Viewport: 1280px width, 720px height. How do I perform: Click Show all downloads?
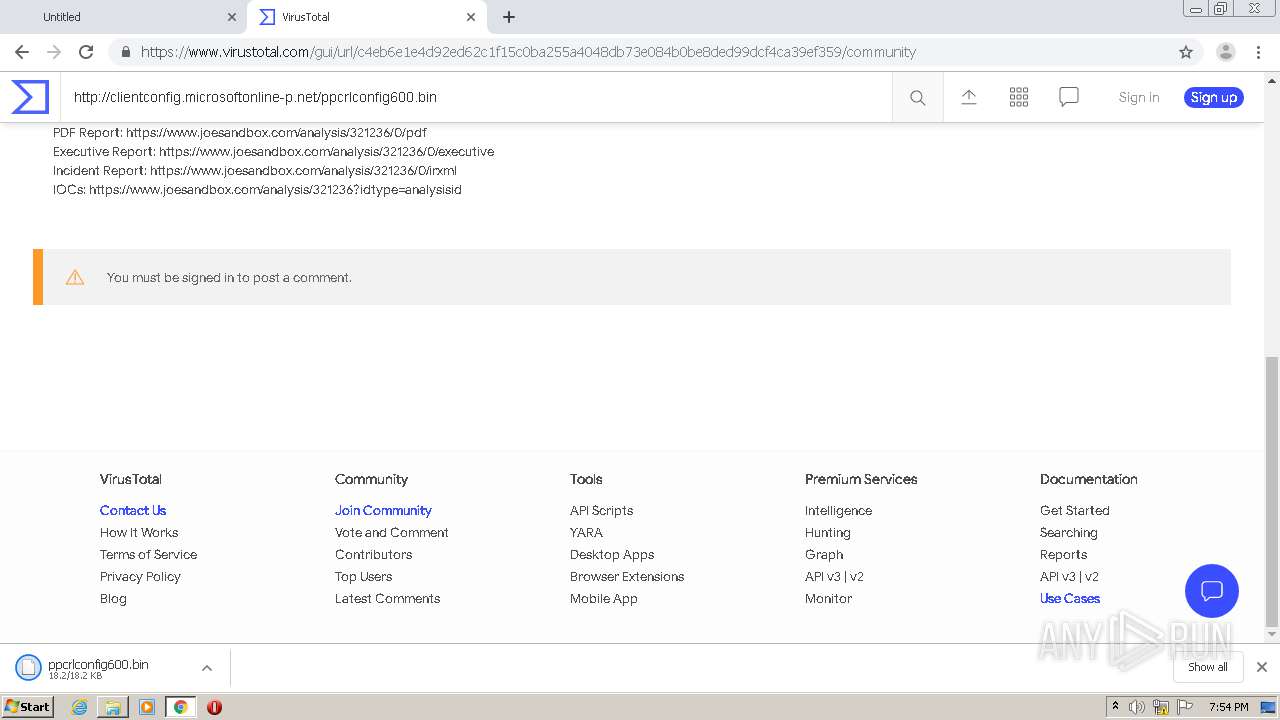click(1208, 667)
